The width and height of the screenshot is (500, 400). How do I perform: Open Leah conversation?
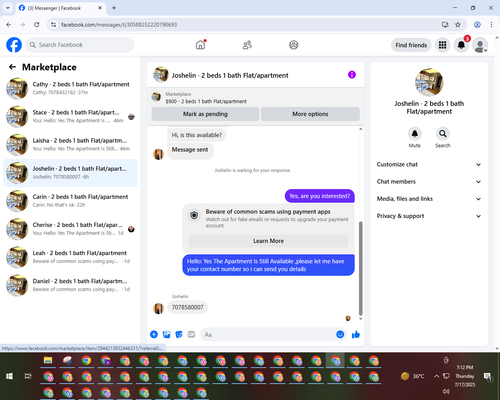[x=70, y=257]
